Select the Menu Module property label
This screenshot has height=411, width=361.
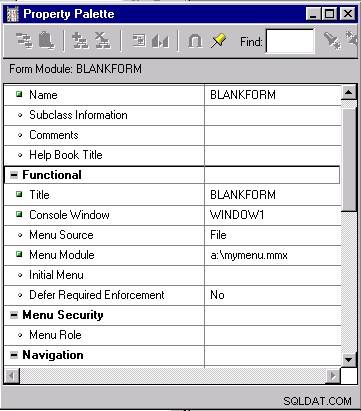click(62, 255)
